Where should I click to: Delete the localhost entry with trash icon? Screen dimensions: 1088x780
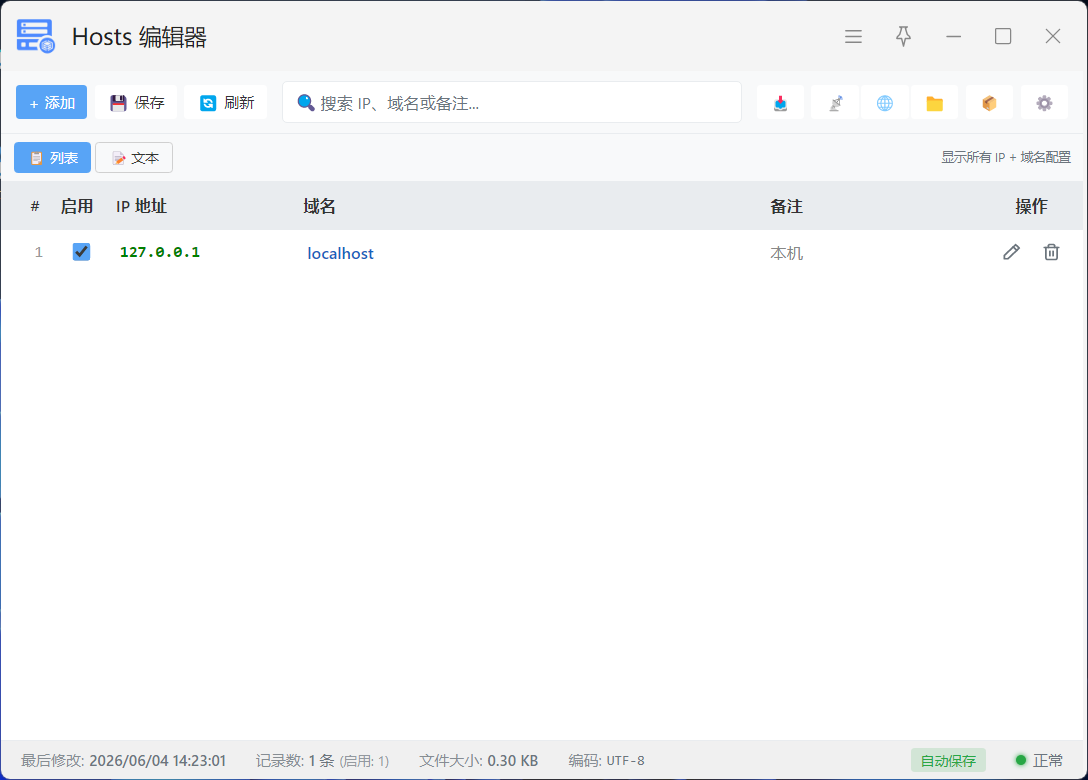[1051, 252]
